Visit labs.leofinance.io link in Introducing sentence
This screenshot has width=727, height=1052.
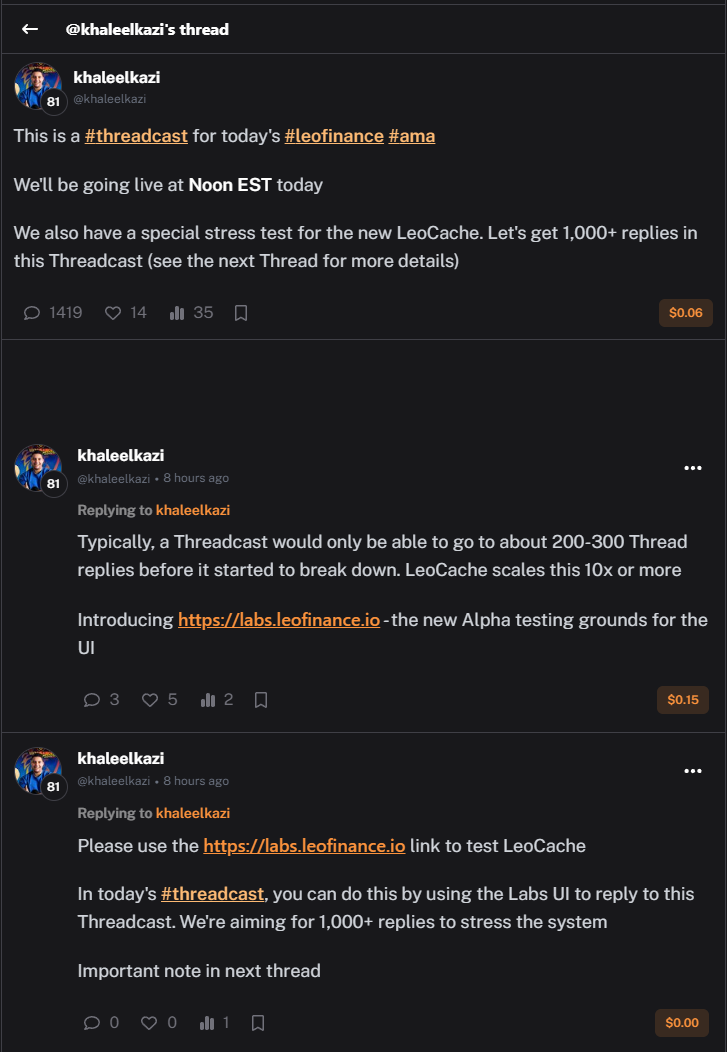pos(279,620)
